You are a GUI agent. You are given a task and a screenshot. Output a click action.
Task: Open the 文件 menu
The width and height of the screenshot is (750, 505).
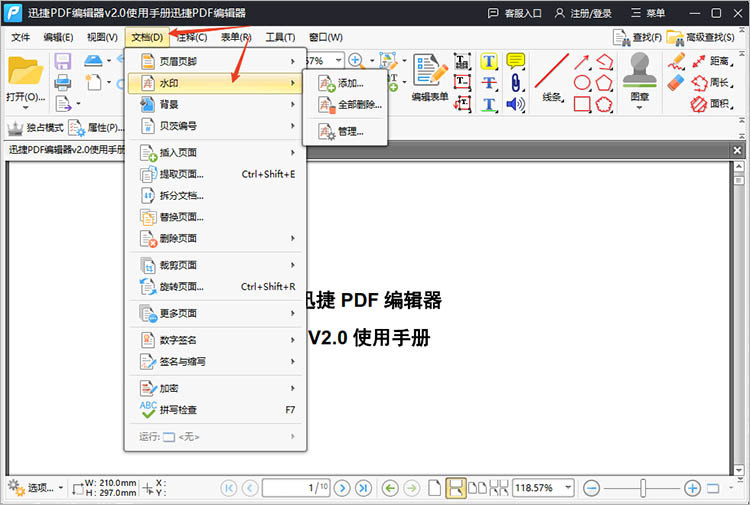[x=20, y=37]
